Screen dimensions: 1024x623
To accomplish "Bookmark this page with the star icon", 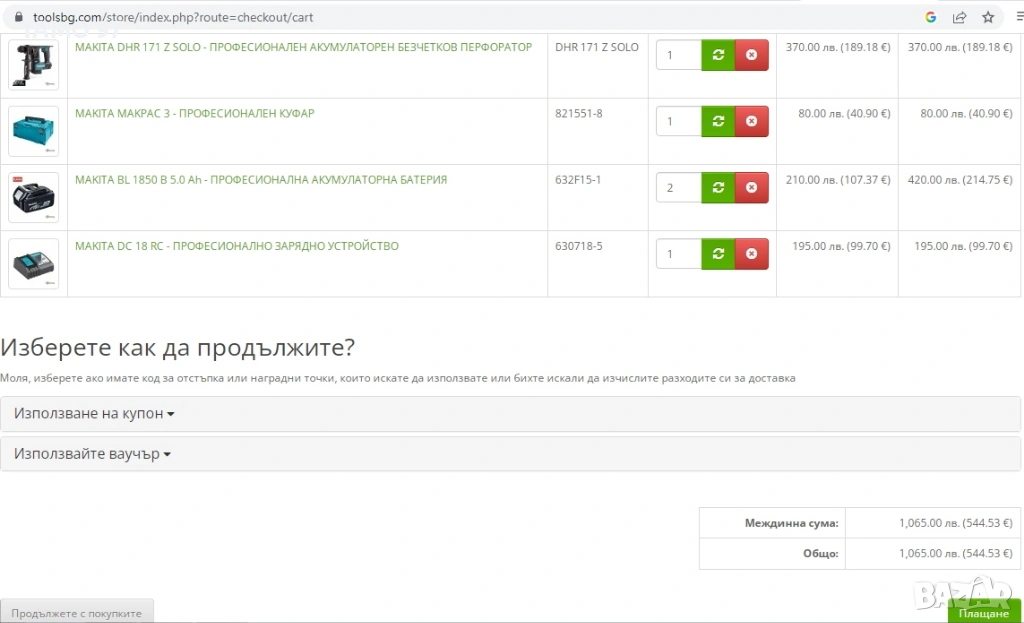I will [988, 17].
